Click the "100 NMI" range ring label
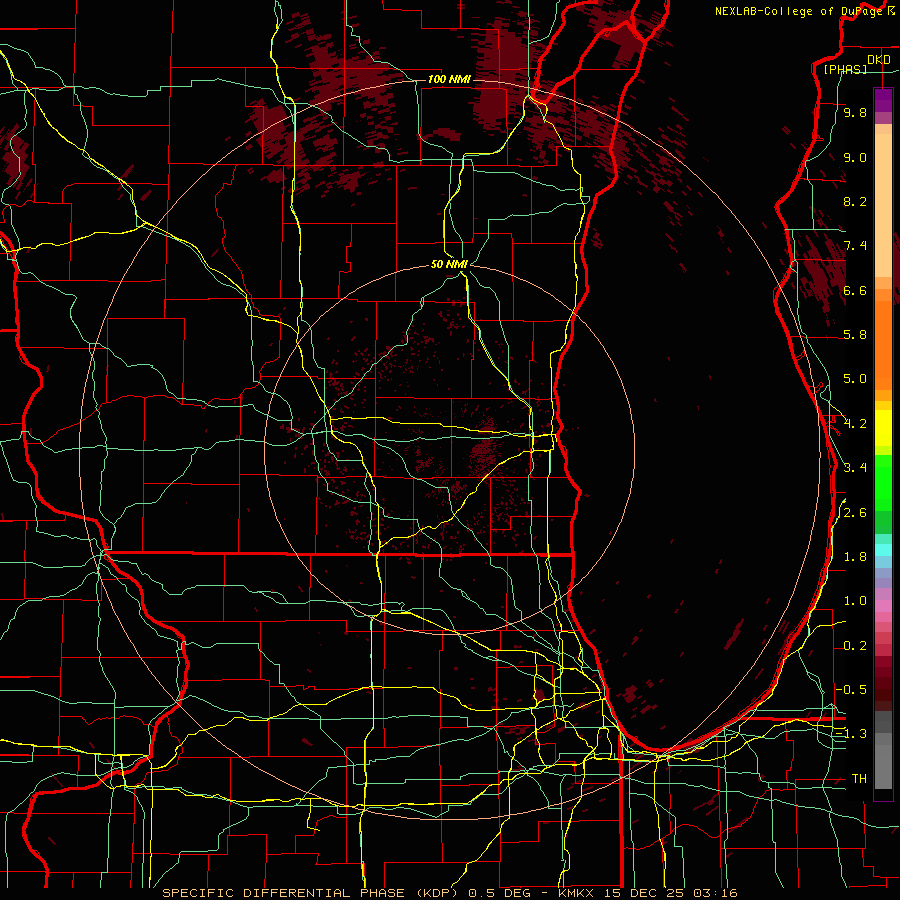900x900 pixels. 449,79
